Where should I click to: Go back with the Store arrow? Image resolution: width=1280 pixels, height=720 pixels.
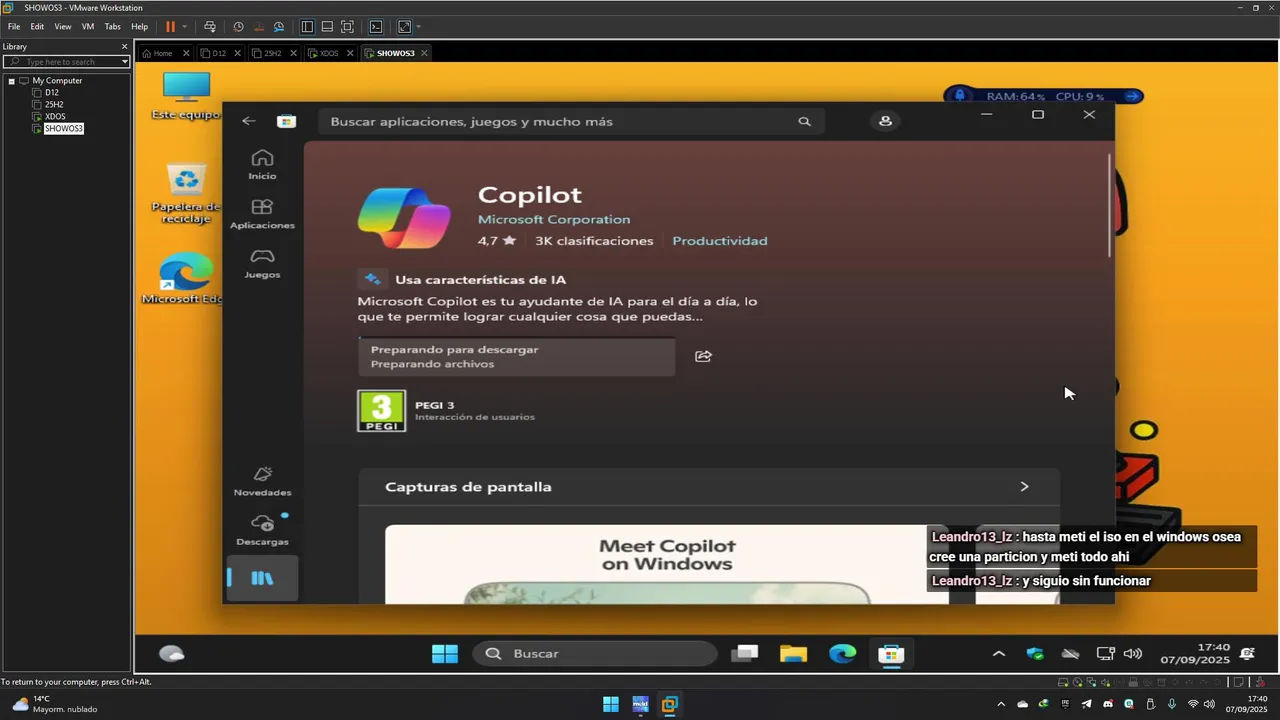click(x=249, y=121)
